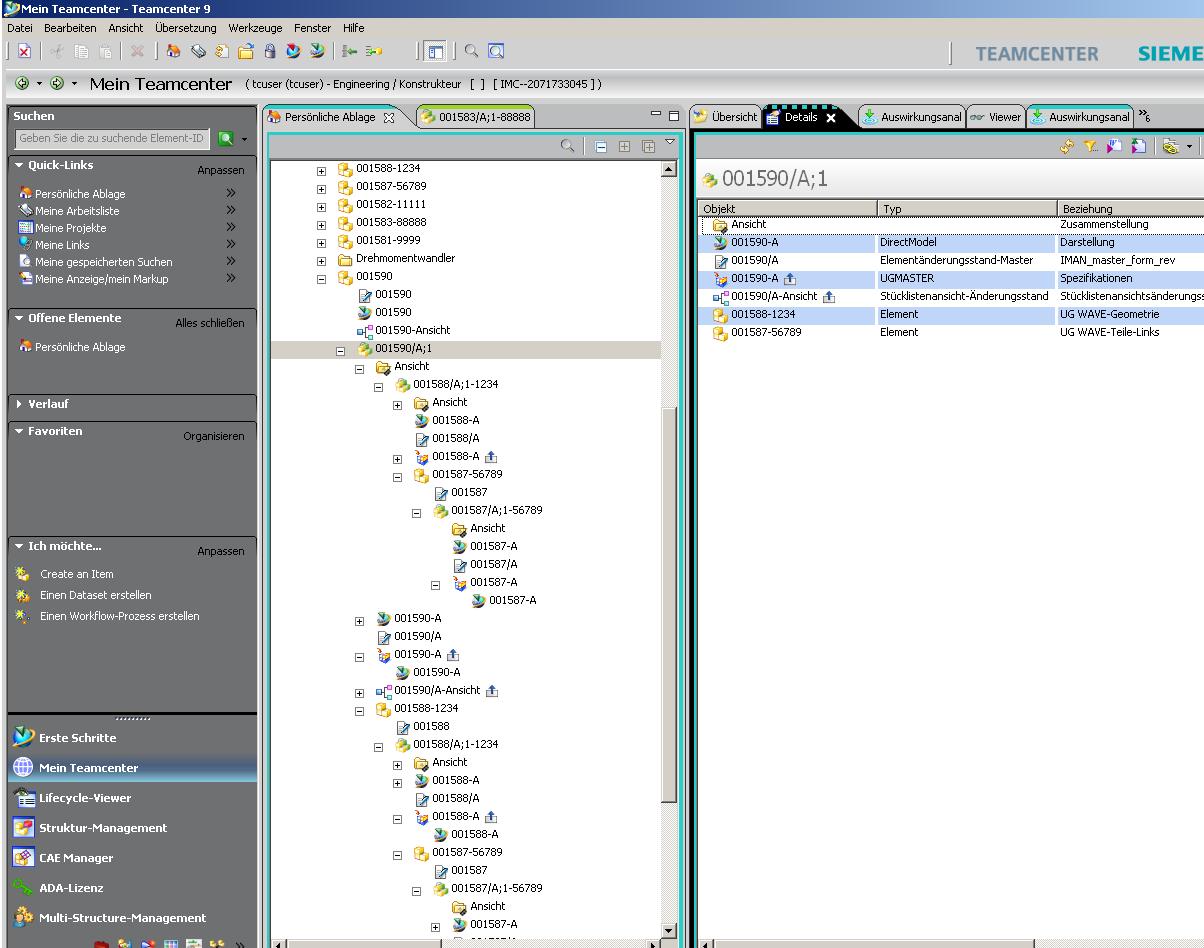Image resolution: width=1204 pixels, height=948 pixels.
Task: Show the hidden tabs overflow list
Action: pyautogui.click(x=1144, y=117)
